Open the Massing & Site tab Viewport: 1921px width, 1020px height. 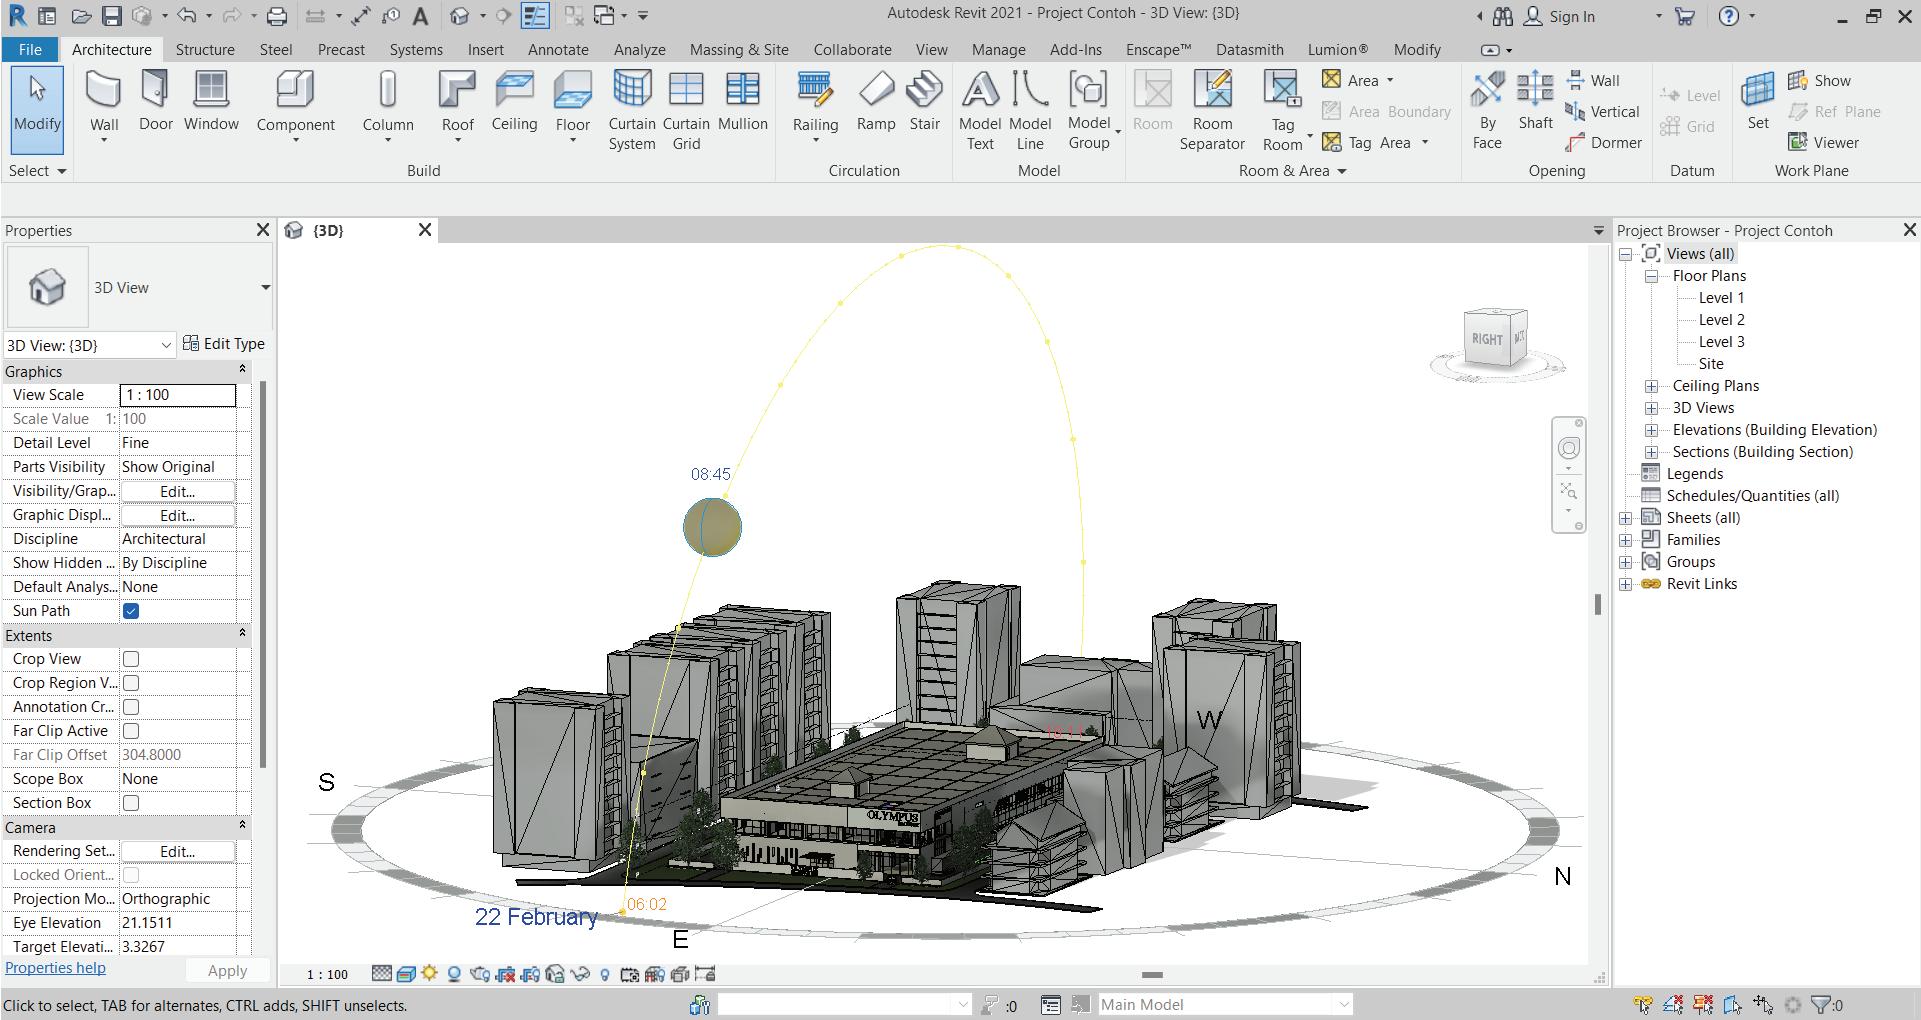[x=739, y=49]
